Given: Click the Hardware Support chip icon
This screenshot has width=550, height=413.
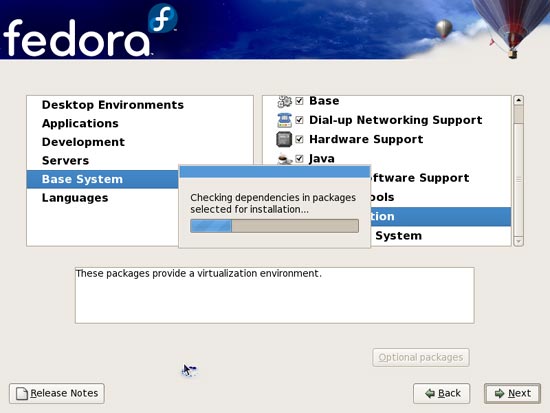Looking at the screenshot, I should point(284,139).
